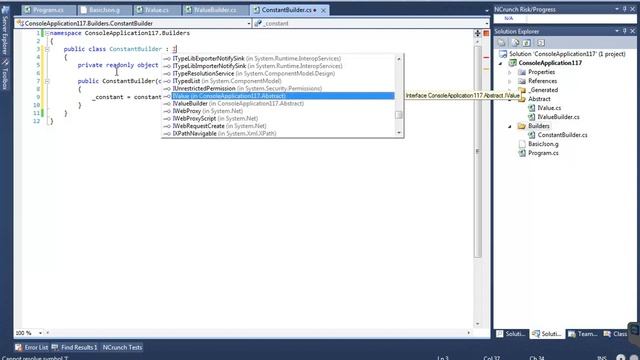Open ConstantBuilder.cs in Solution Explorer
Viewport: 640px width, 360px height.
pos(562,135)
